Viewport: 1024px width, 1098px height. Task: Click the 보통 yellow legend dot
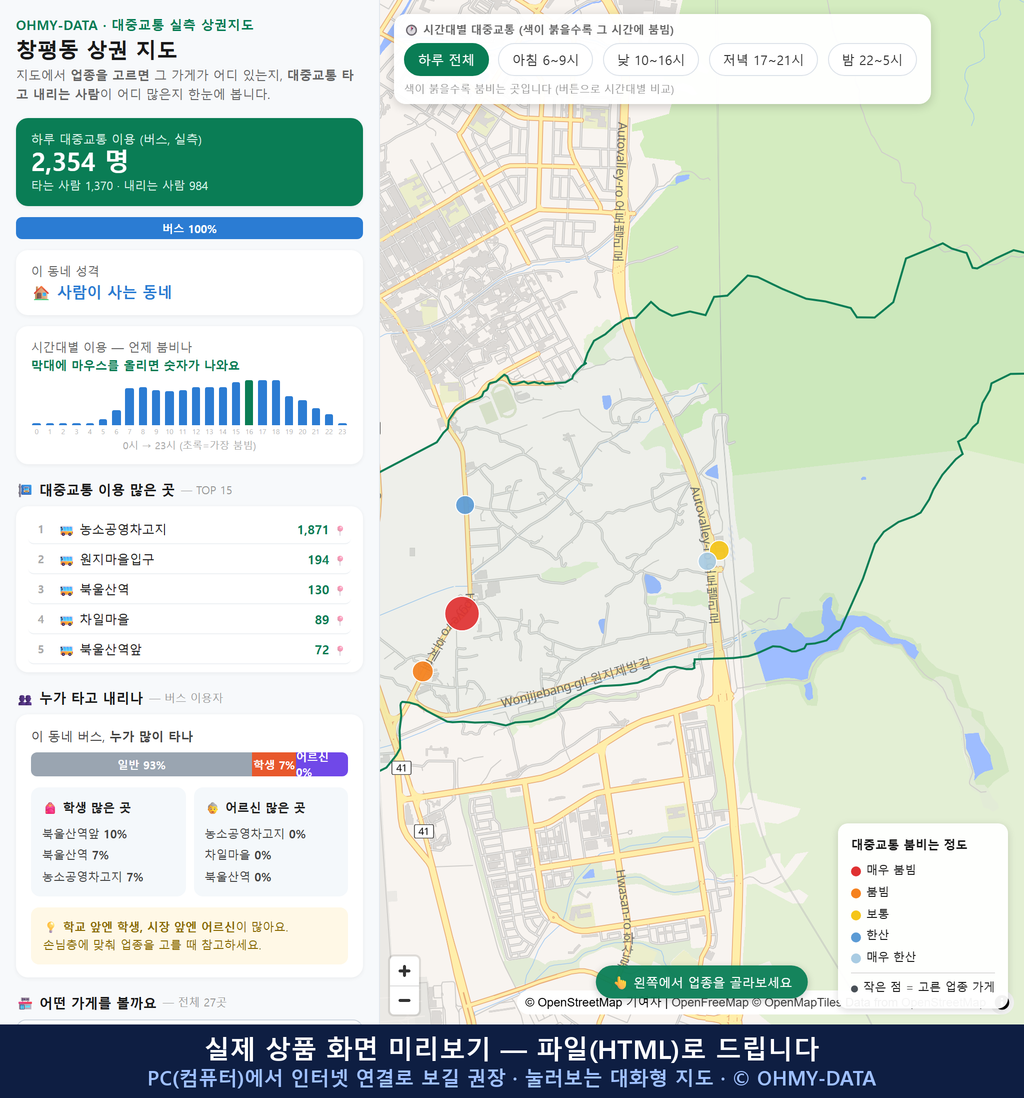855,915
